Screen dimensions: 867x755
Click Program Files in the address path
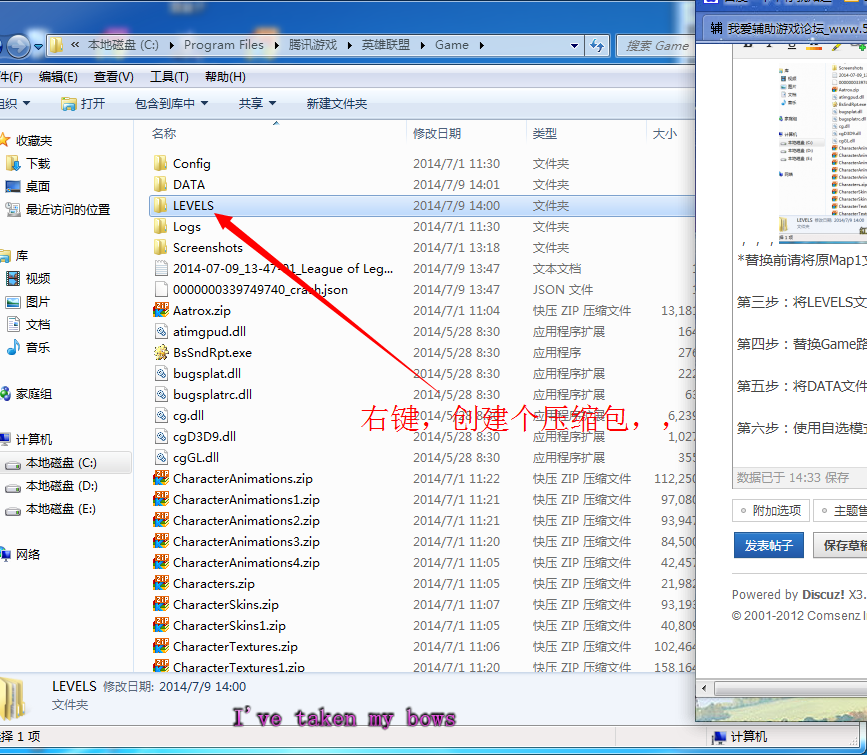tap(223, 45)
